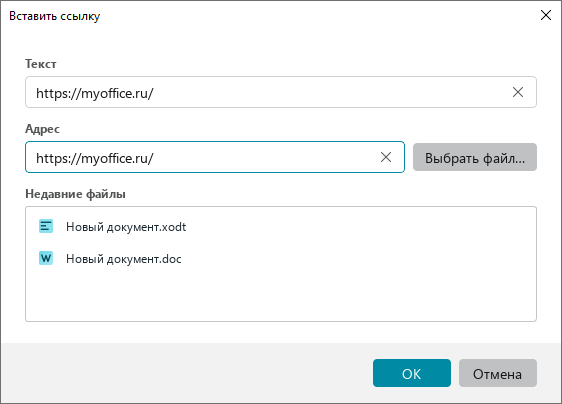This screenshot has height=404, width=562.
Task: Focus the Адрес input field
Action: (x=215, y=157)
